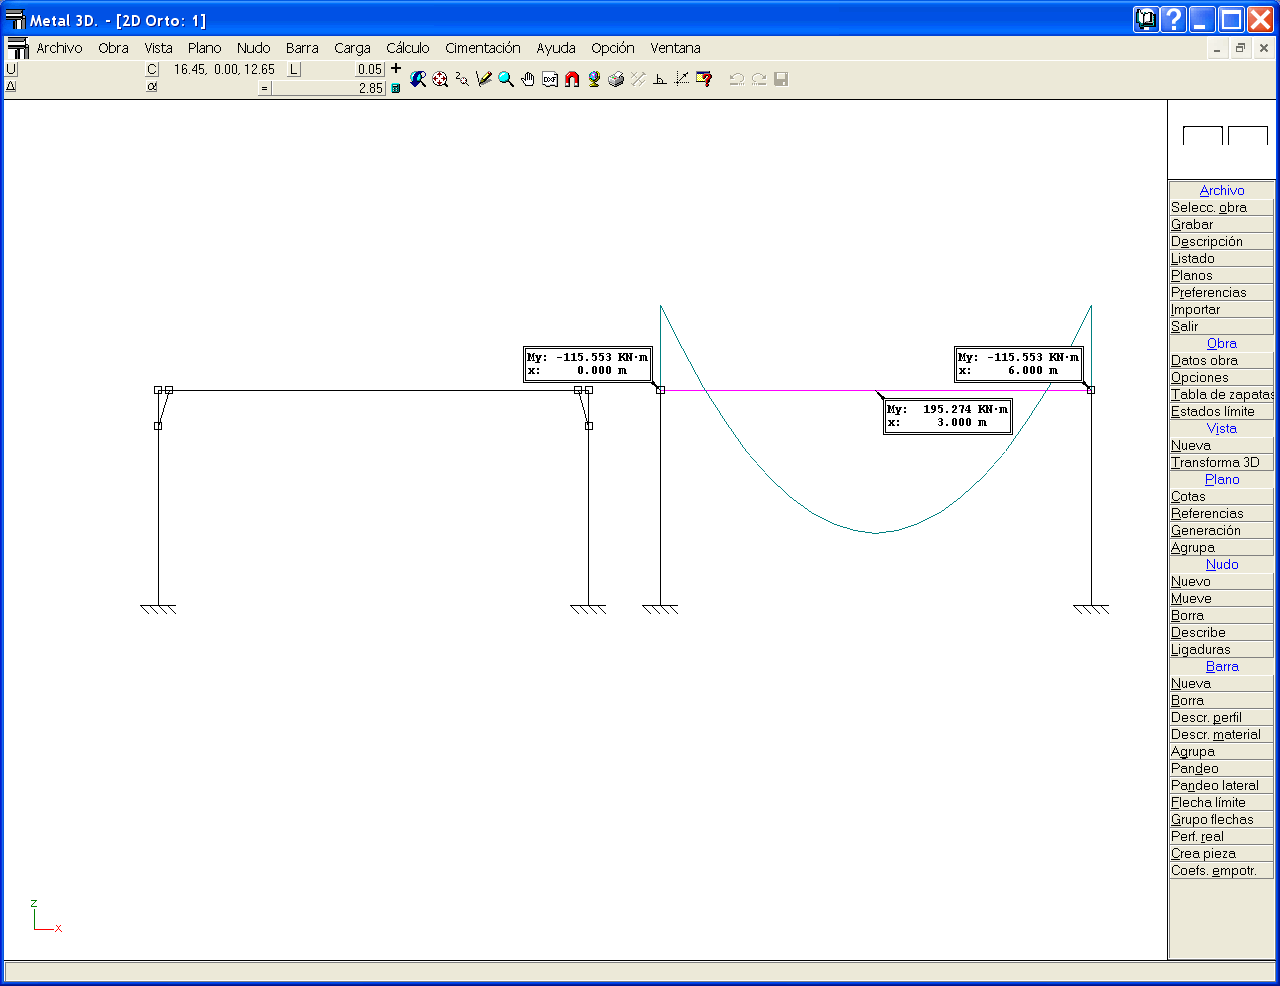Screen dimensions: 1280x986
Task: Click the globe view icon in toolbar
Action: point(594,79)
